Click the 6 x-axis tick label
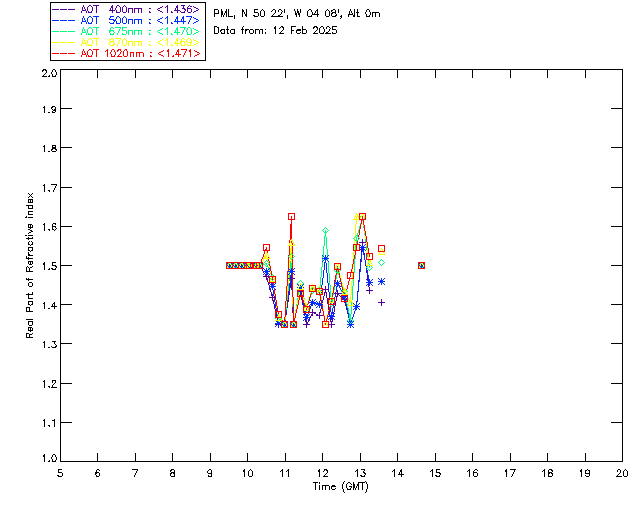Screen dimensions: 640x512 (98, 473)
